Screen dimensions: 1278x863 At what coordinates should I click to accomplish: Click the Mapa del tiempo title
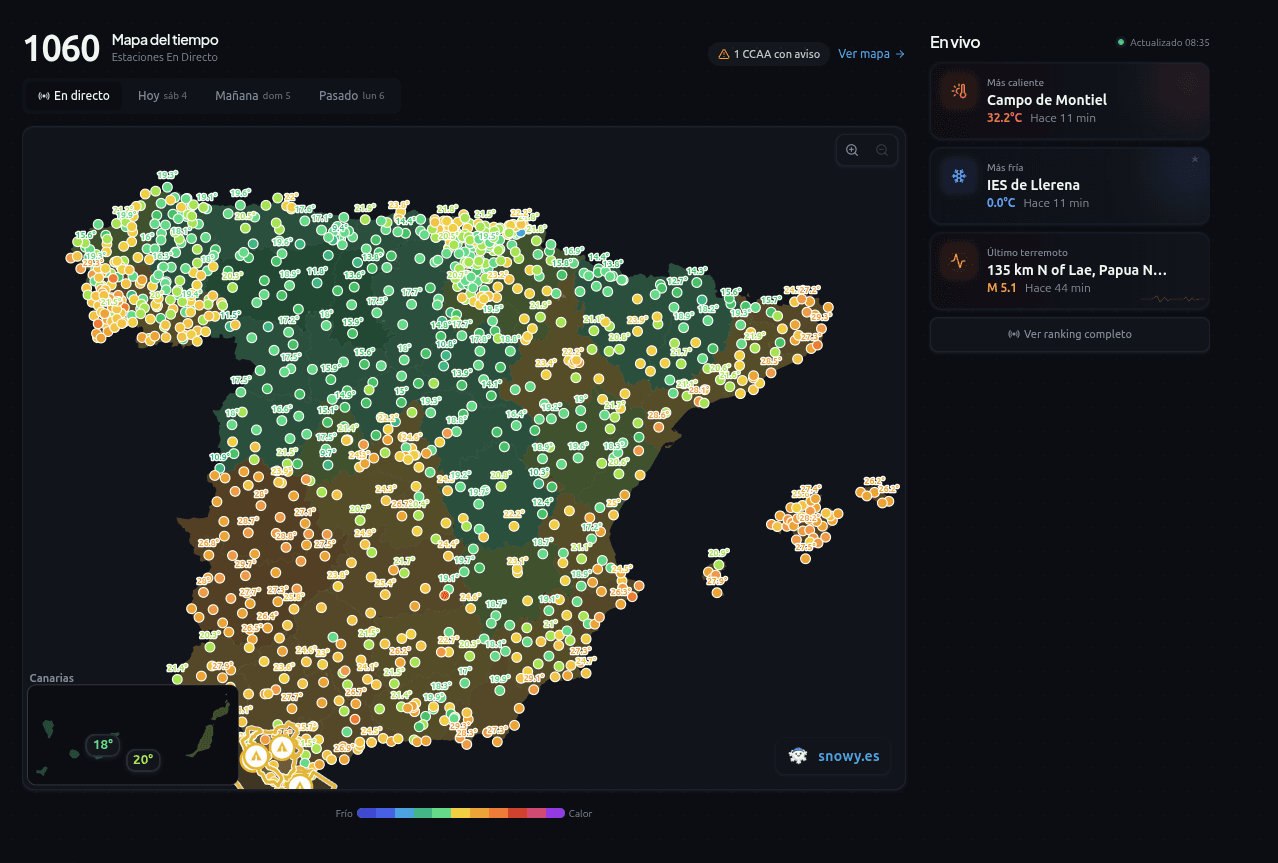pyautogui.click(x=165, y=40)
